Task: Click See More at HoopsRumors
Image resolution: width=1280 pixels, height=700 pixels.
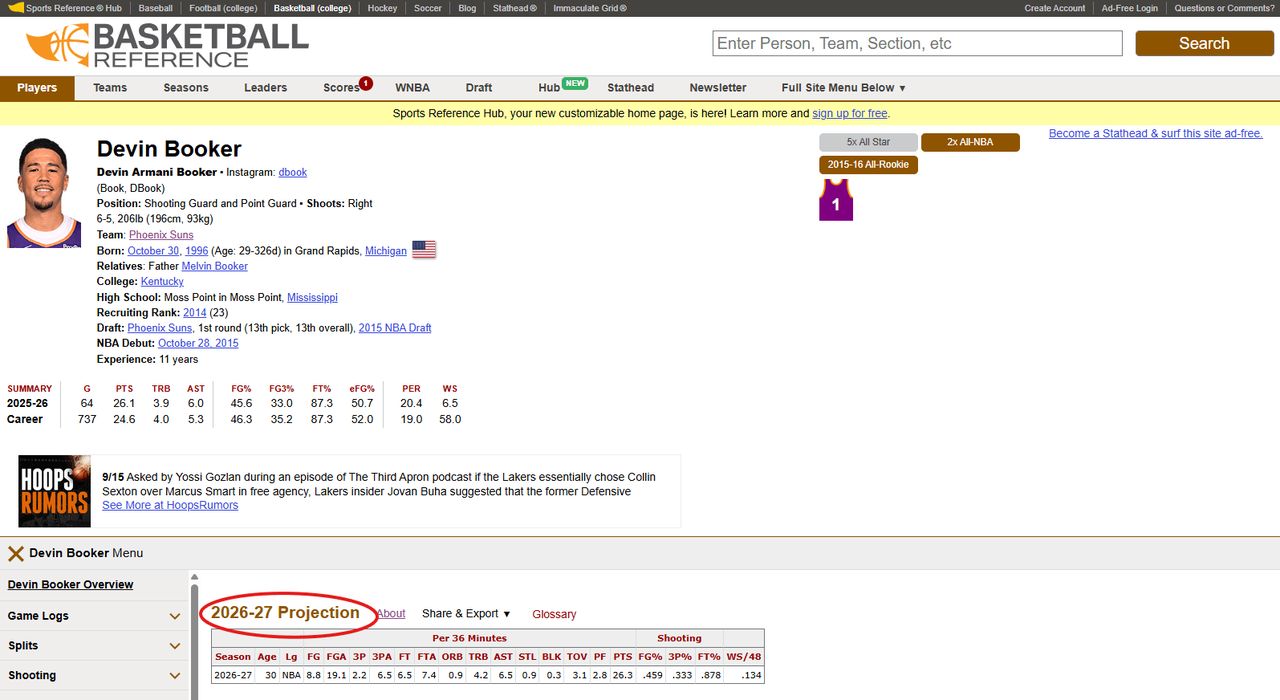Action: 170,505
